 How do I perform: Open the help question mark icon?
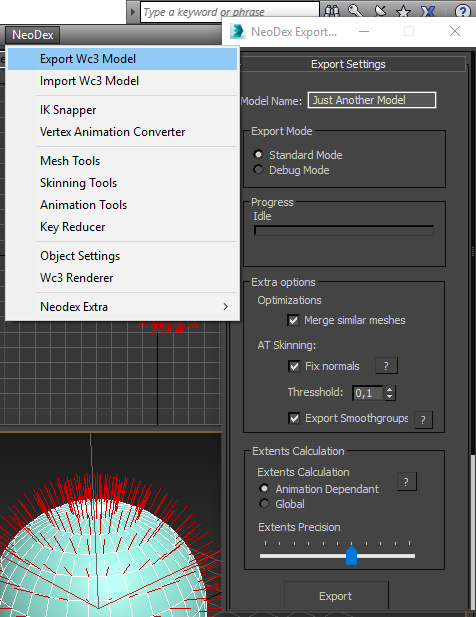click(x=463, y=11)
